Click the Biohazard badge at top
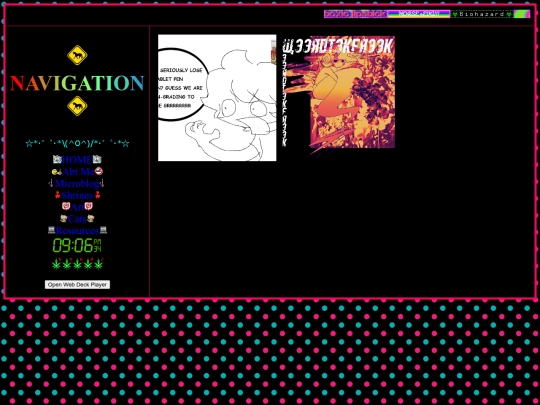This screenshot has width=540, height=405. point(482,14)
